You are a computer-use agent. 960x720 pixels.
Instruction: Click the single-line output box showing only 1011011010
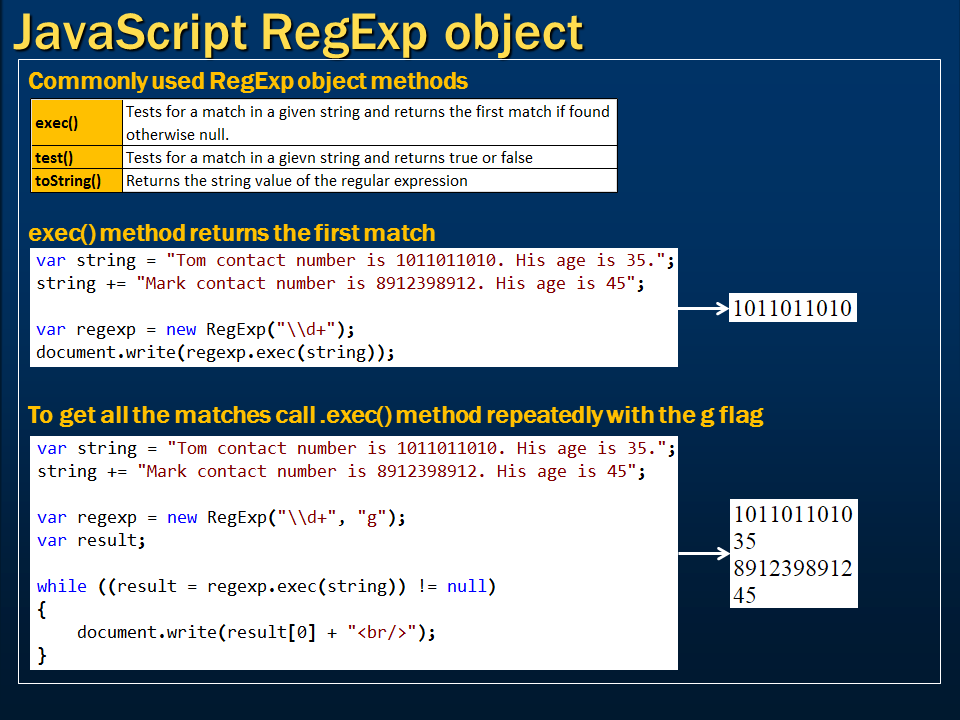[x=792, y=307]
